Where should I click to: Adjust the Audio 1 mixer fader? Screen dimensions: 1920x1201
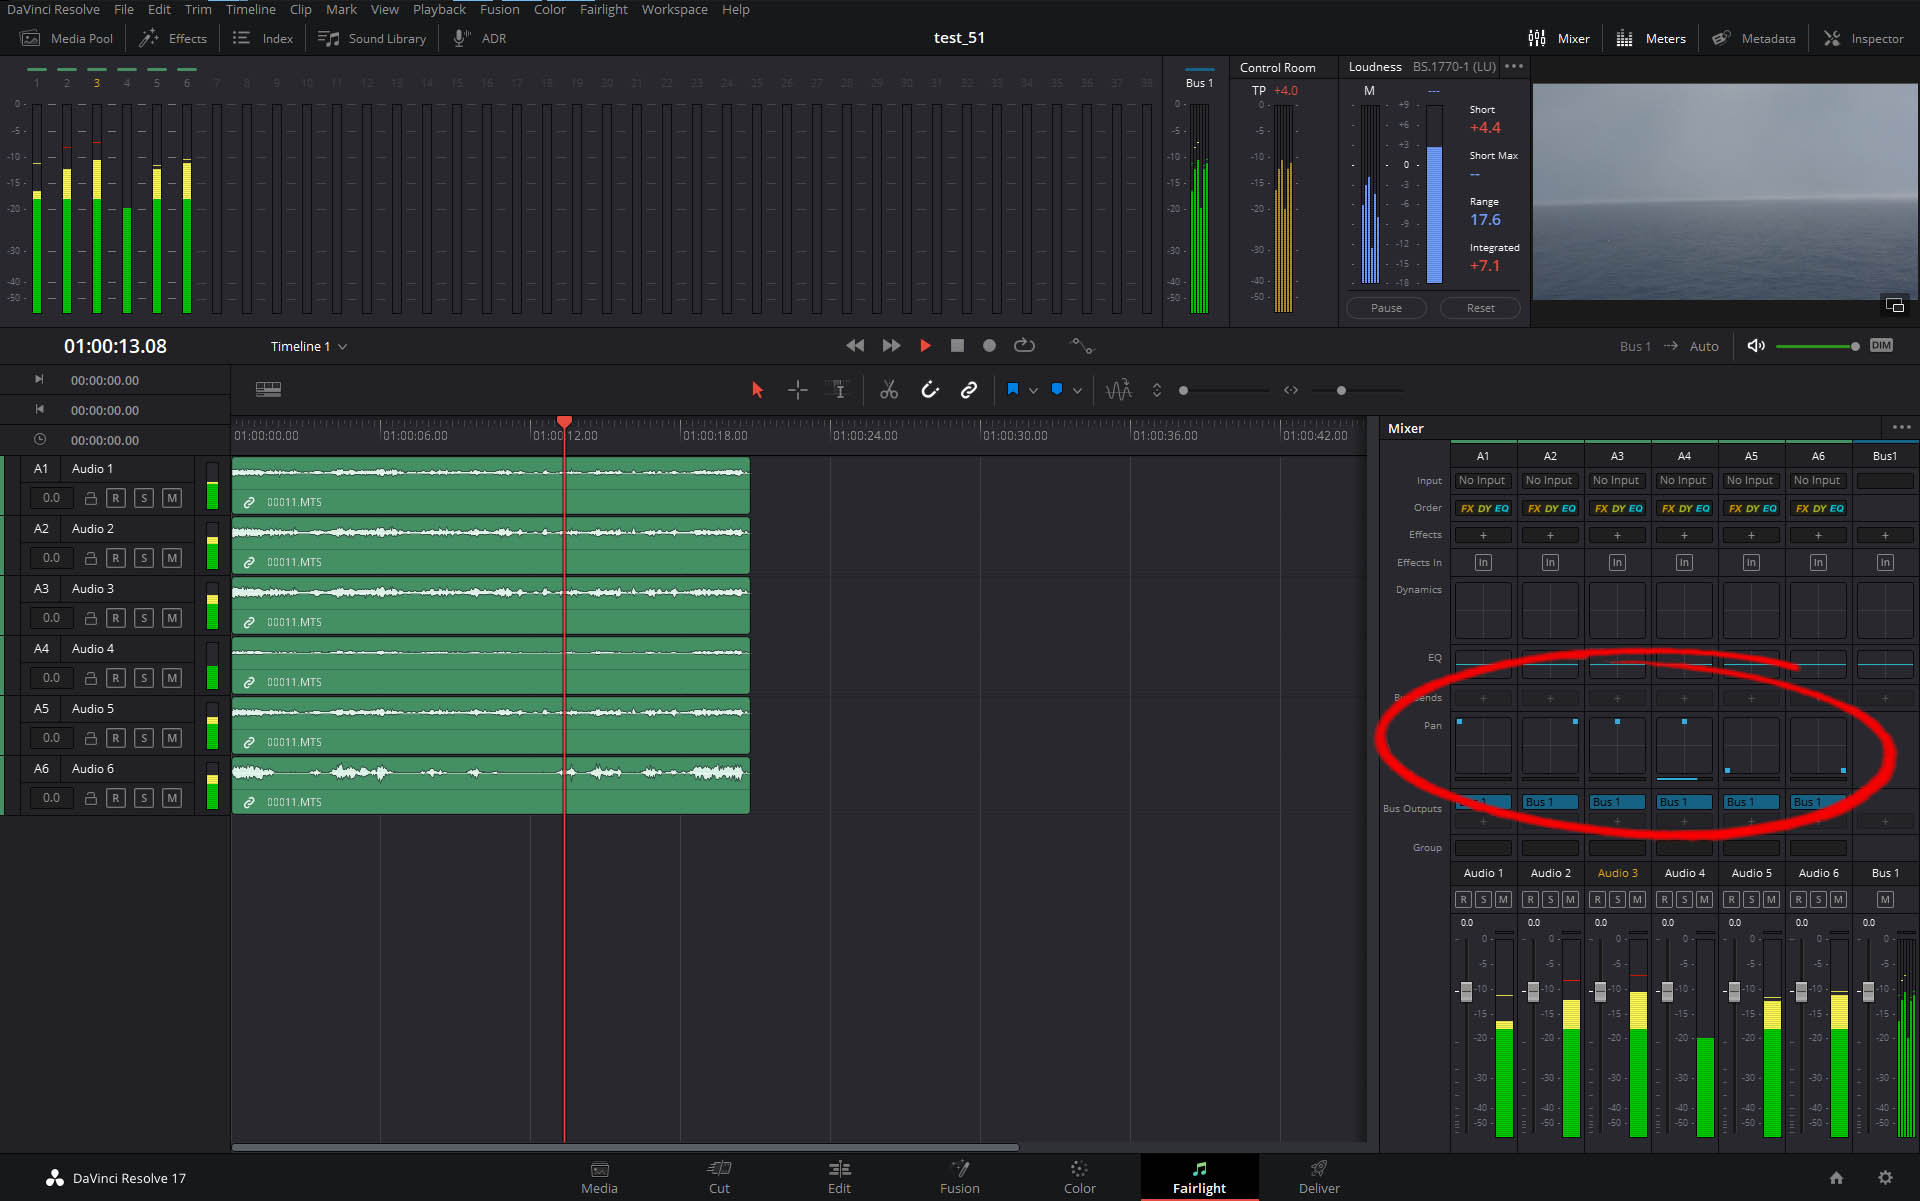pos(1466,991)
